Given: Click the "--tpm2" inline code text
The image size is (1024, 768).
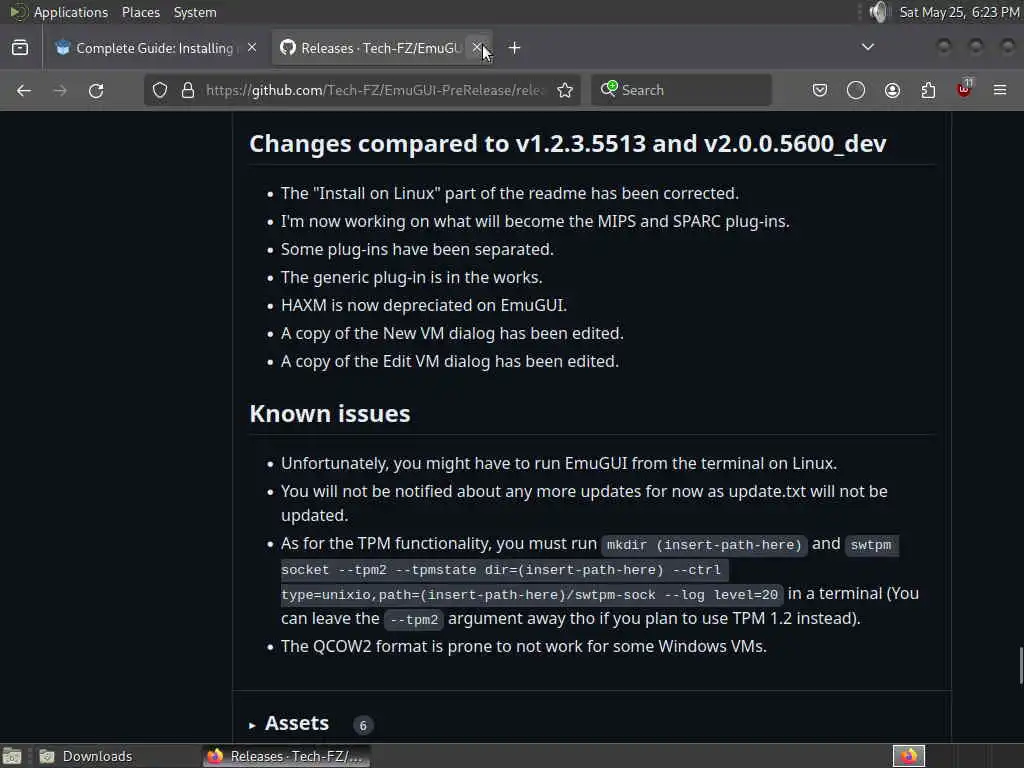Looking at the screenshot, I should [414, 619].
